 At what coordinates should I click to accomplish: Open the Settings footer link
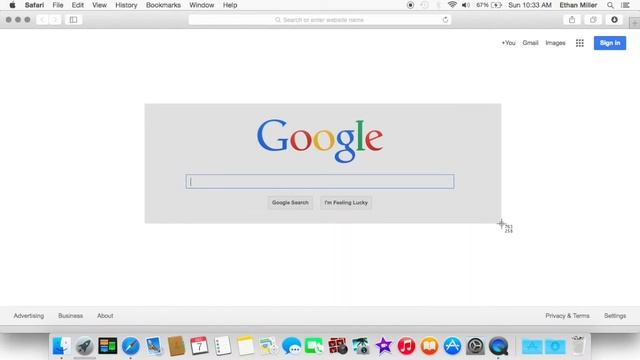(x=615, y=316)
